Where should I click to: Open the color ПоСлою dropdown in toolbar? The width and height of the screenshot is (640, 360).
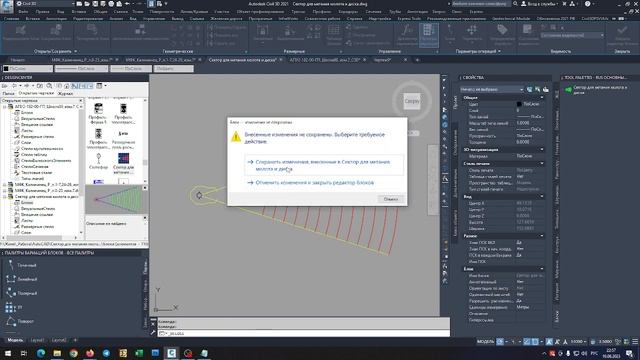tap(28, 69)
